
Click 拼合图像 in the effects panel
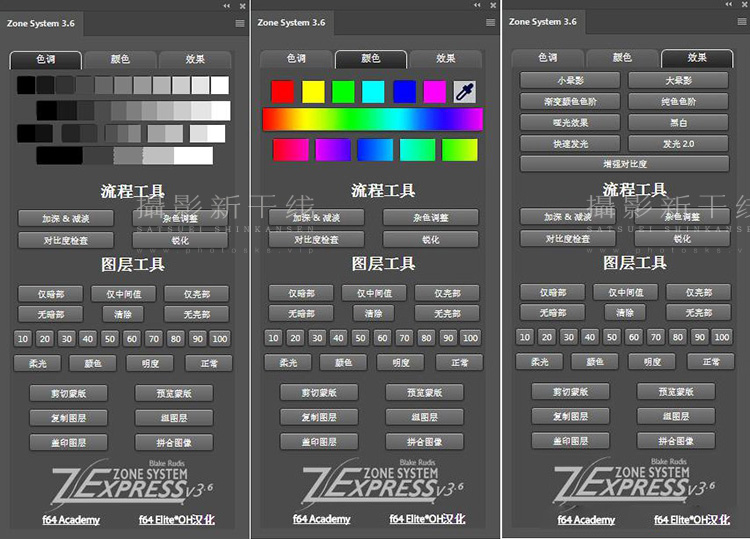[676, 441]
